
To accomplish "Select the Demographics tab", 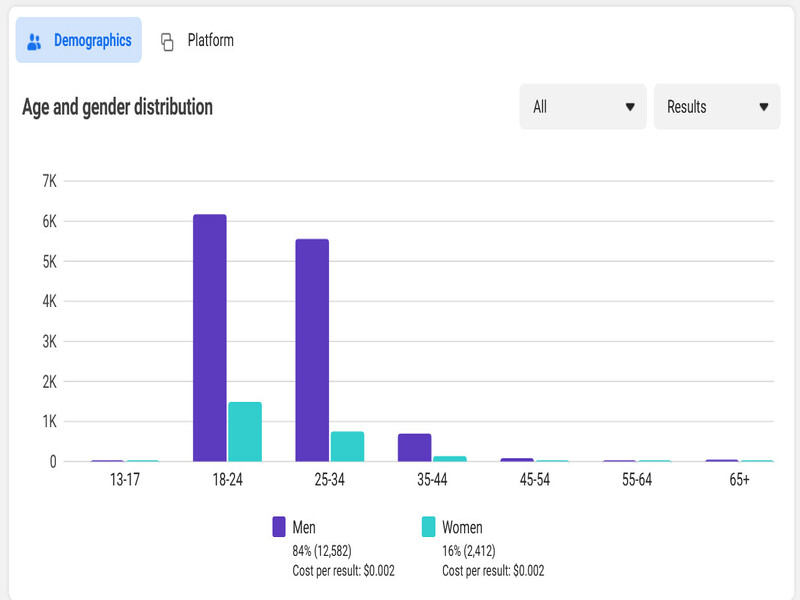I will pyautogui.click(x=92, y=41).
